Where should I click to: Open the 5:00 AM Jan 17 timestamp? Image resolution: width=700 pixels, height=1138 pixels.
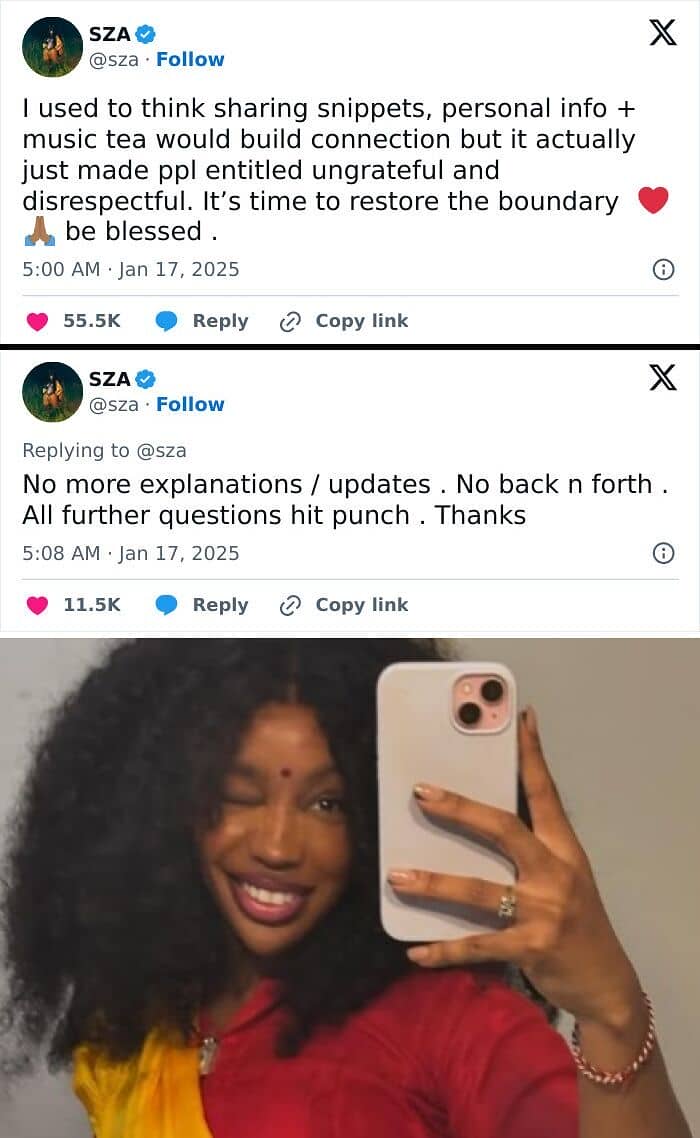(x=131, y=269)
